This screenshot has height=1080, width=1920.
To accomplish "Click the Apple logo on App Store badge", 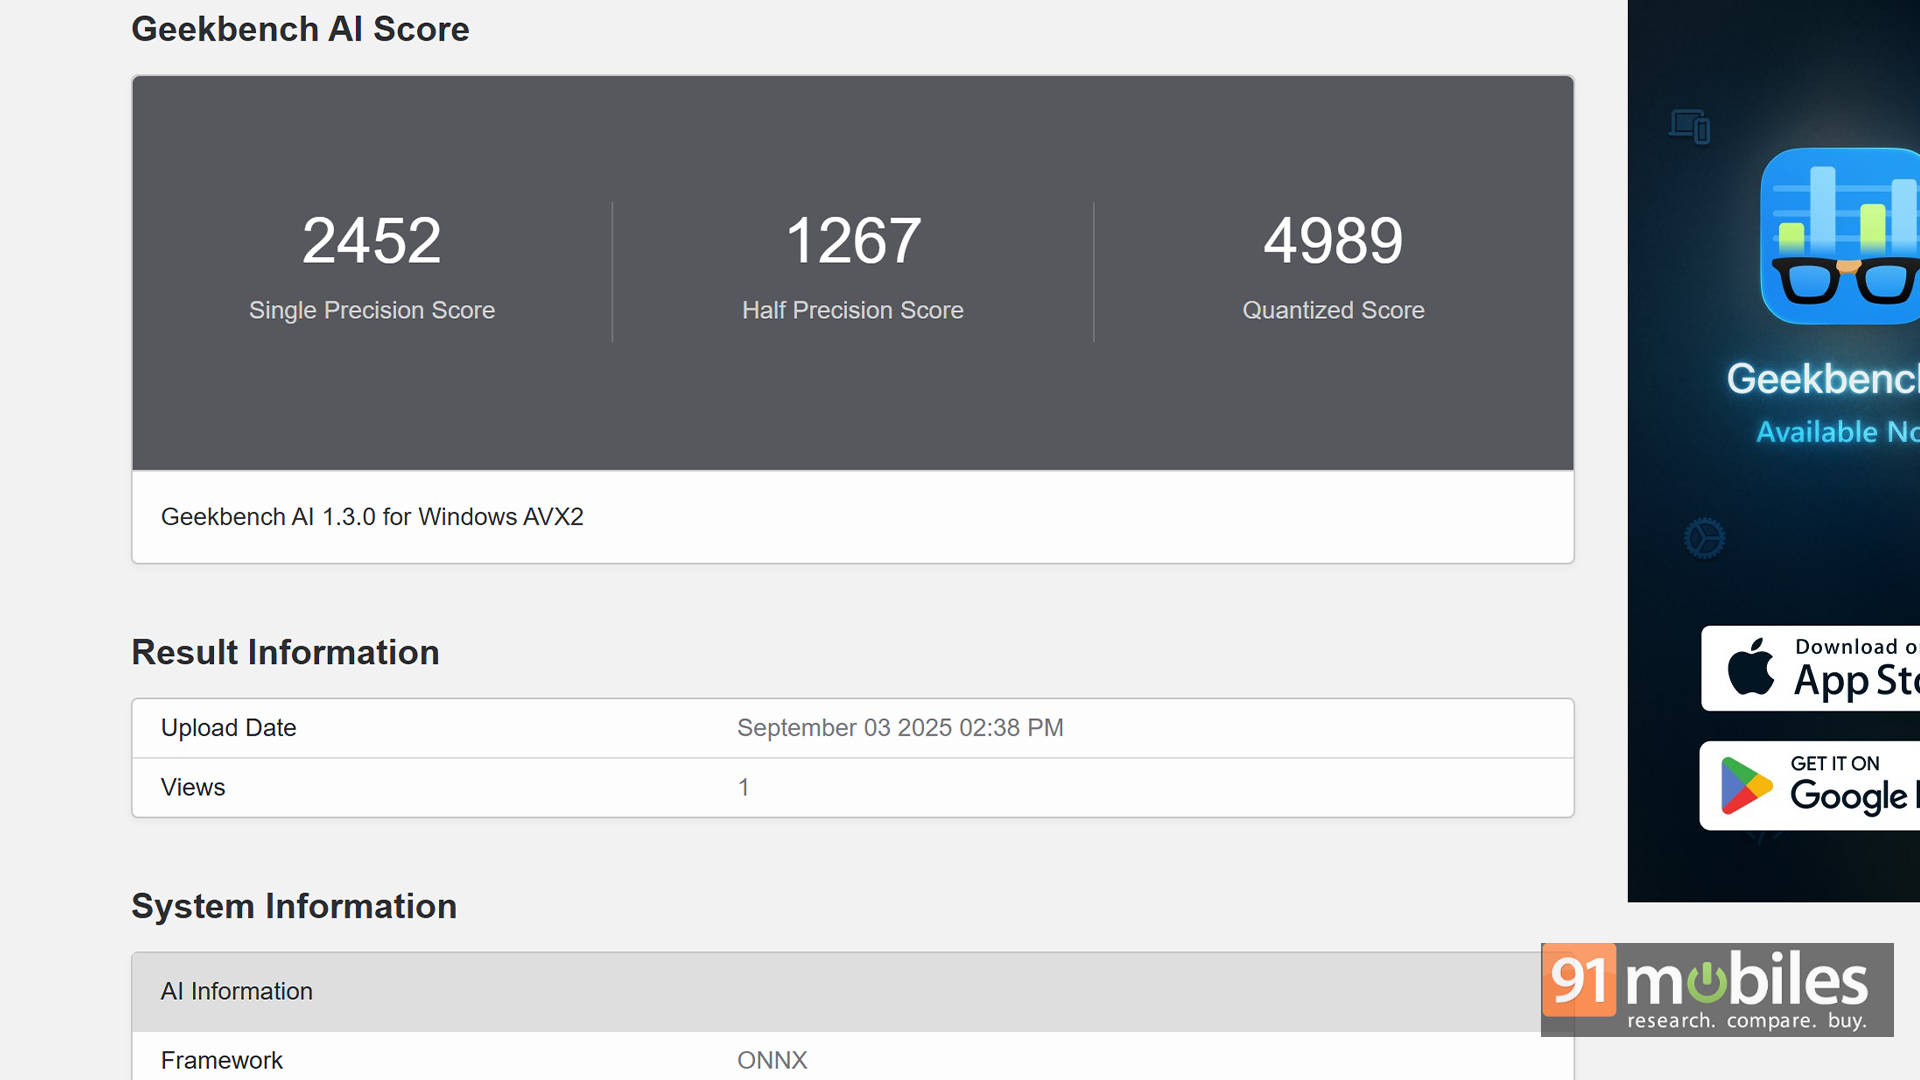I will (1750, 667).
